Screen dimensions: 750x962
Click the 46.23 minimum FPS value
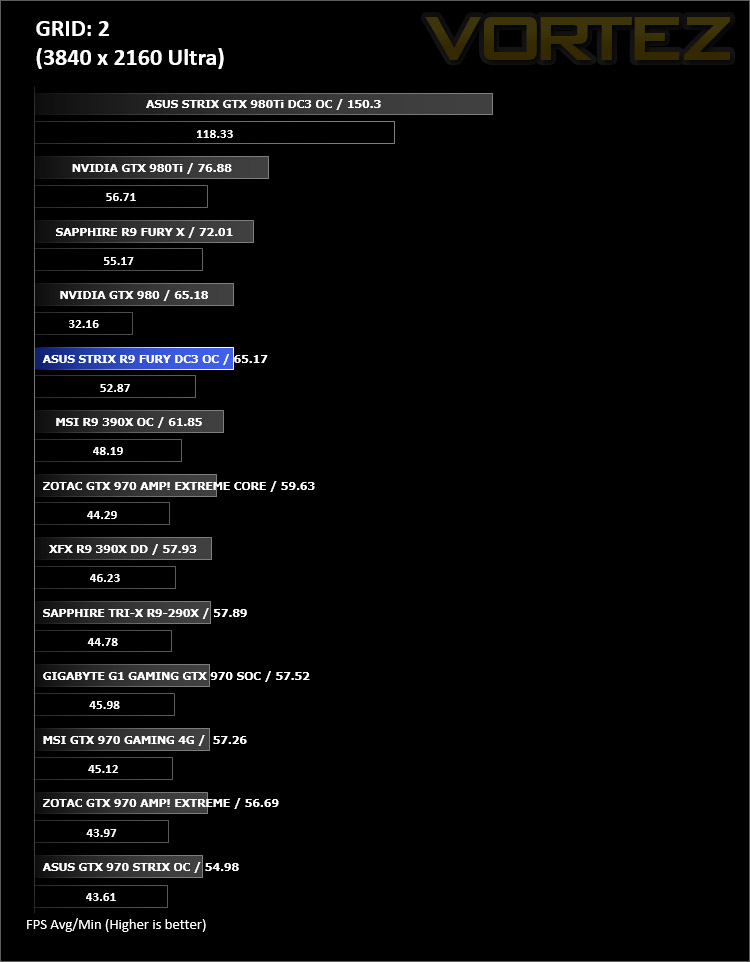105,578
